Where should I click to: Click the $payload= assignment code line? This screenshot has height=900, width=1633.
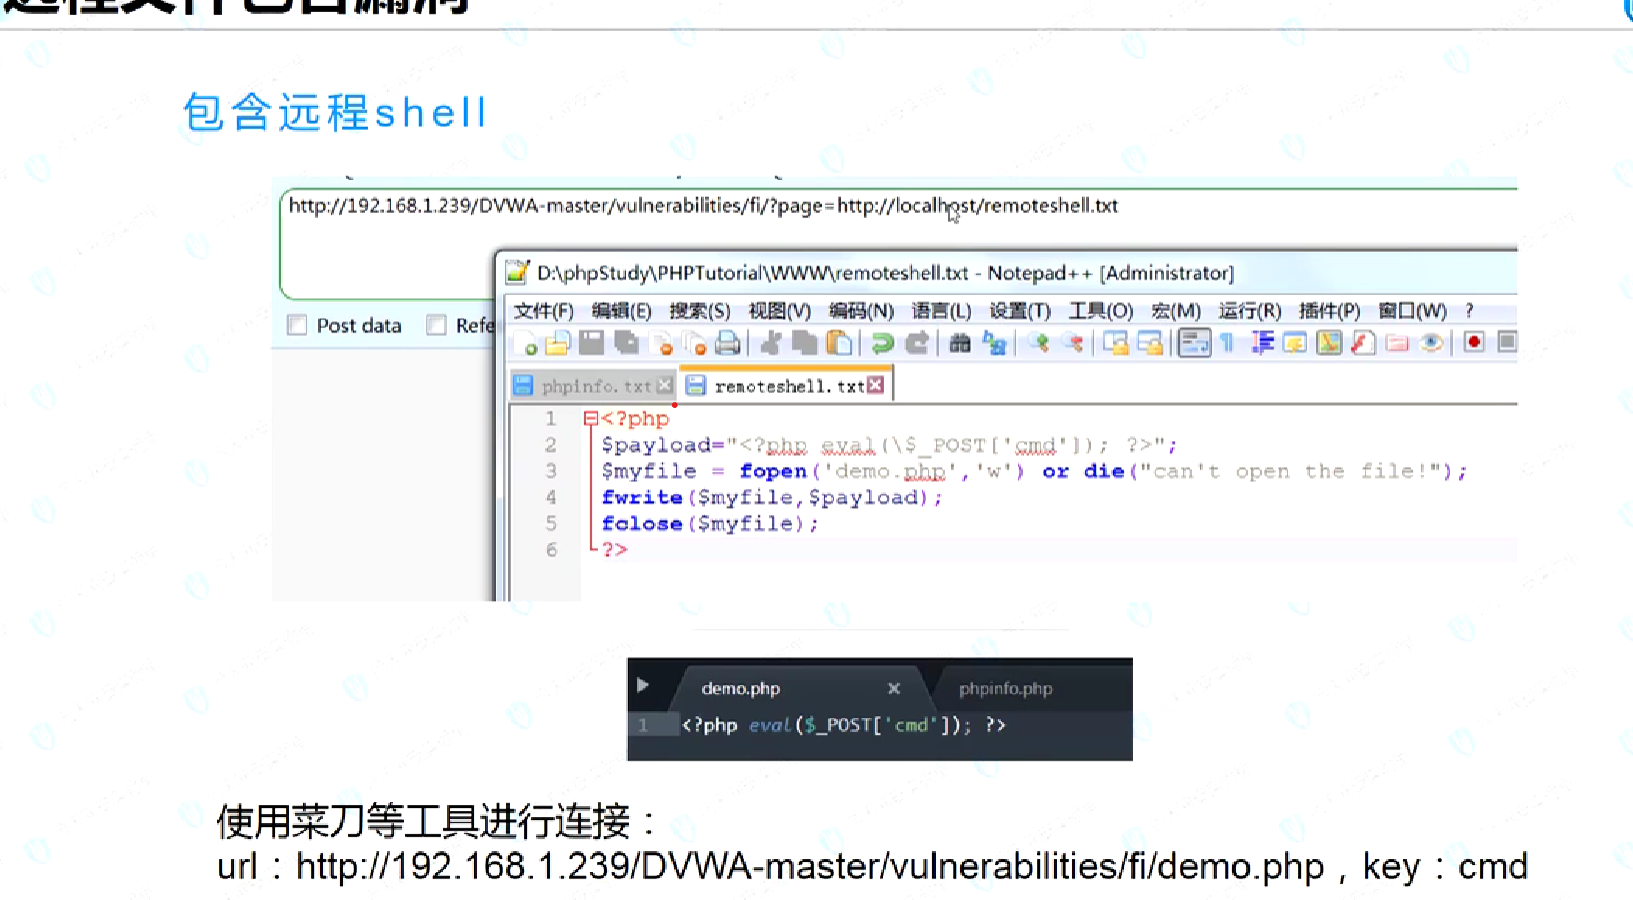point(889,445)
